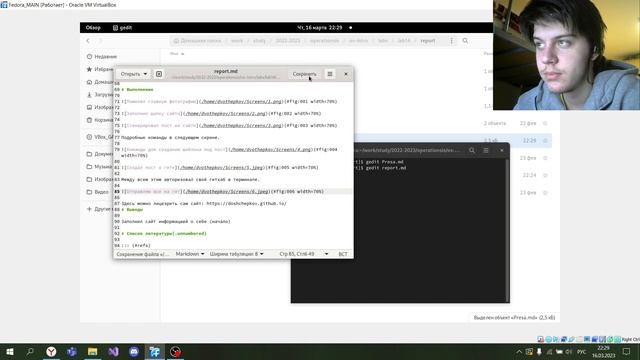Click the Screens/1.png image path link

tap(241, 102)
